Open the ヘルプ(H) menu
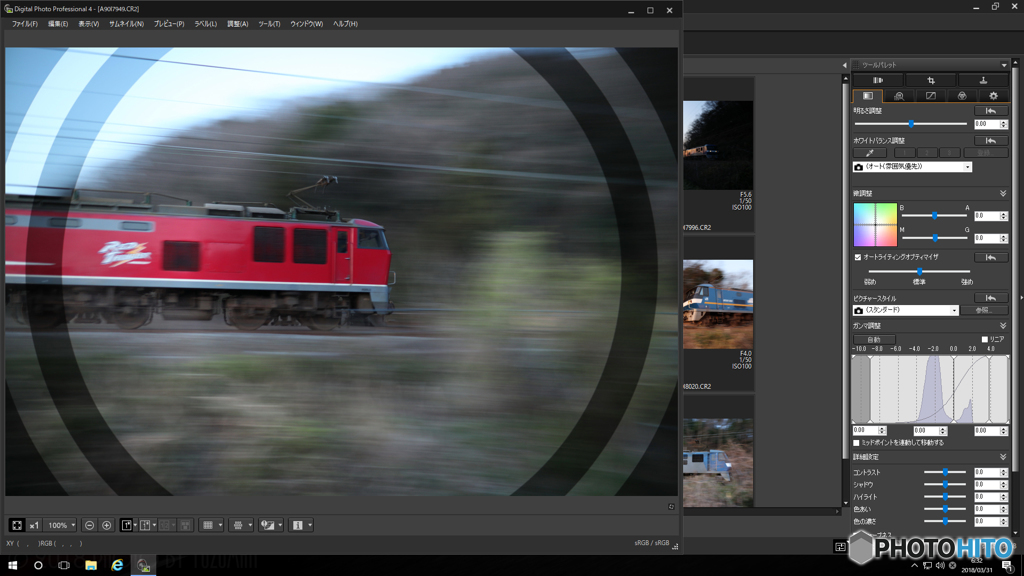Image resolution: width=1024 pixels, height=576 pixels. [345, 24]
